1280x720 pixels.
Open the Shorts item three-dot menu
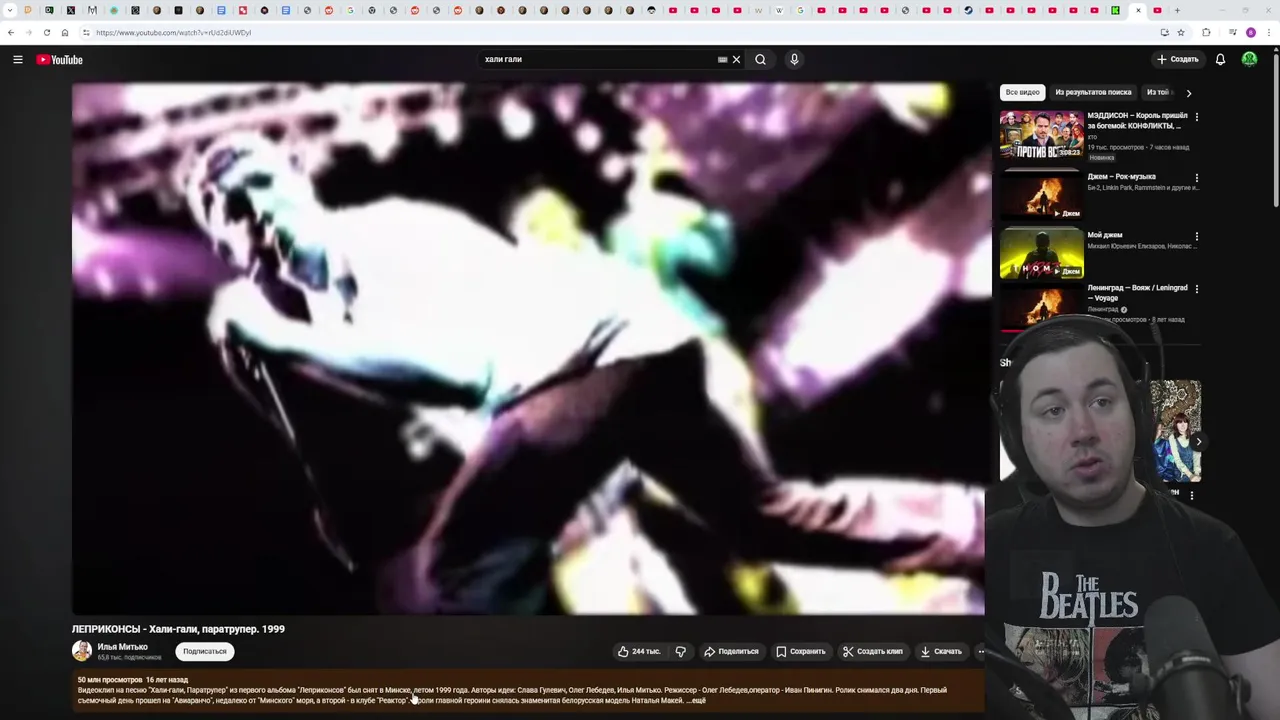1191,495
